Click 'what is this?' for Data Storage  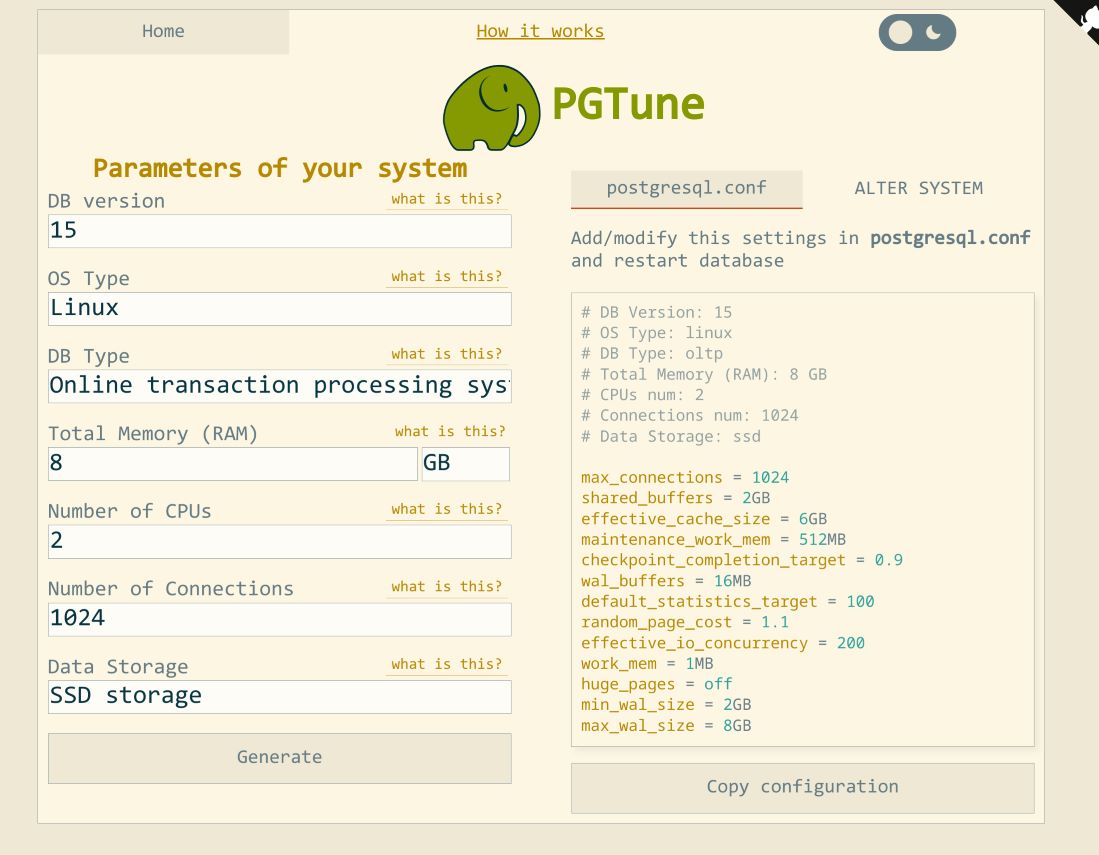click(446, 664)
